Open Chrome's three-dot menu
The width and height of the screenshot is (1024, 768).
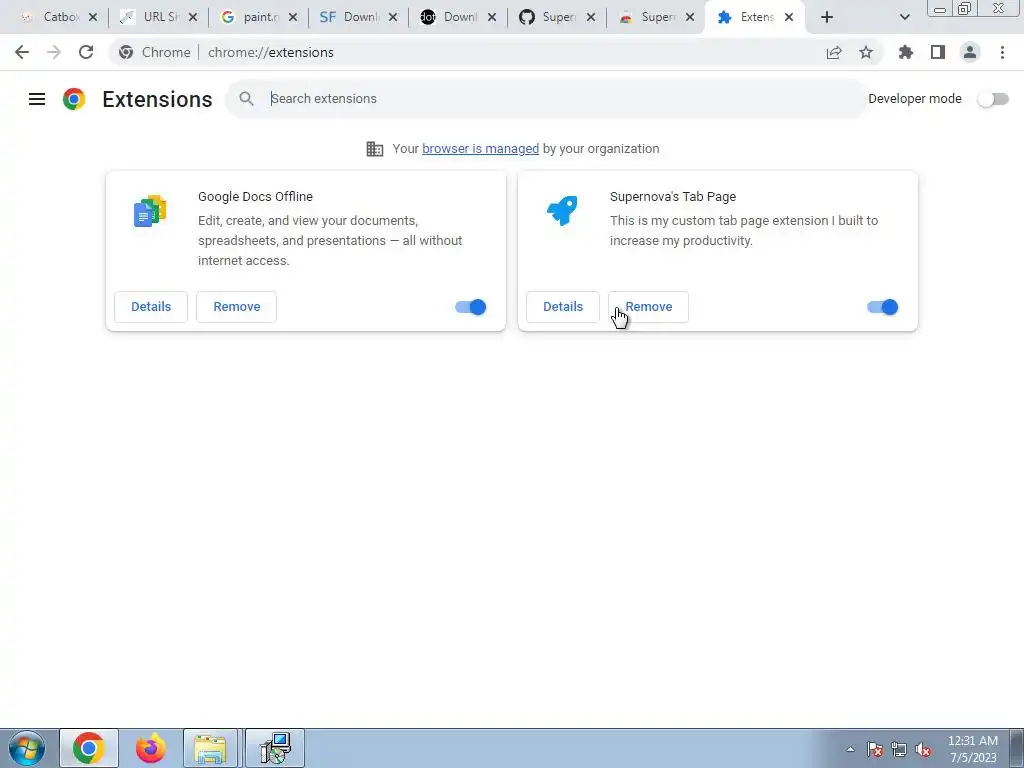[x=1002, y=52]
